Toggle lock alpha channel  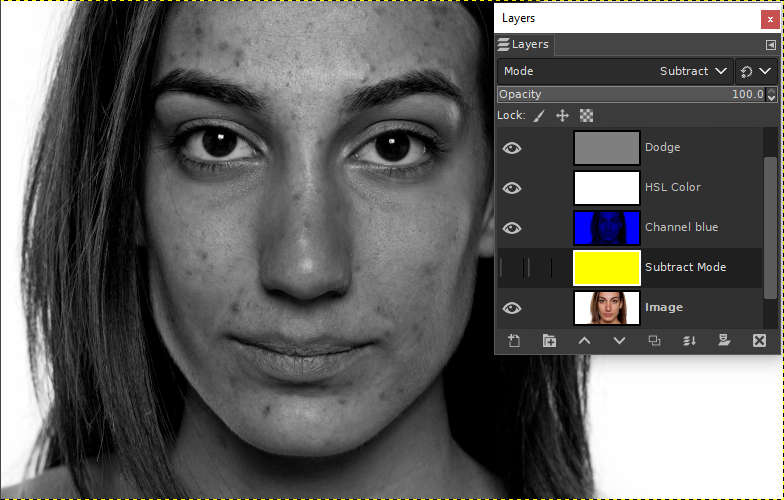tap(587, 116)
